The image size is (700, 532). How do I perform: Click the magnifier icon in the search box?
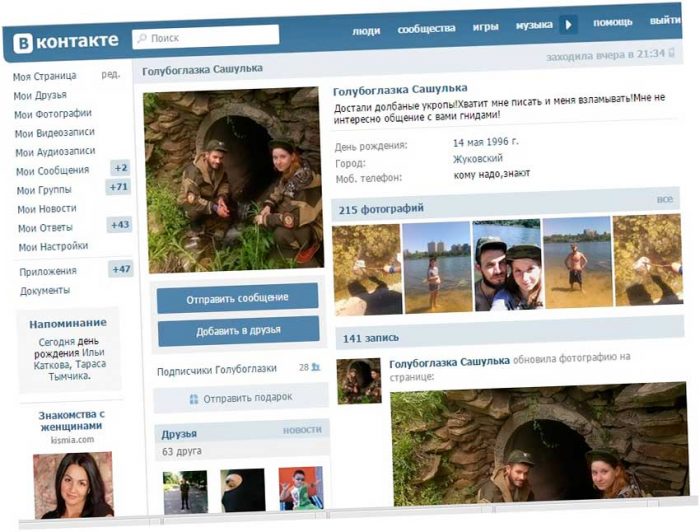pyautogui.click(x=142, y=37)
